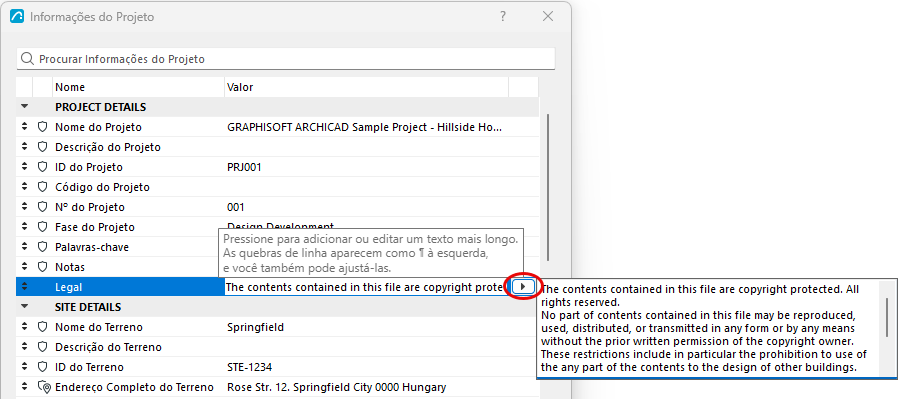The image size is (901, 399).
Task: Select the Código do Projeto row label
Action: 102,187
